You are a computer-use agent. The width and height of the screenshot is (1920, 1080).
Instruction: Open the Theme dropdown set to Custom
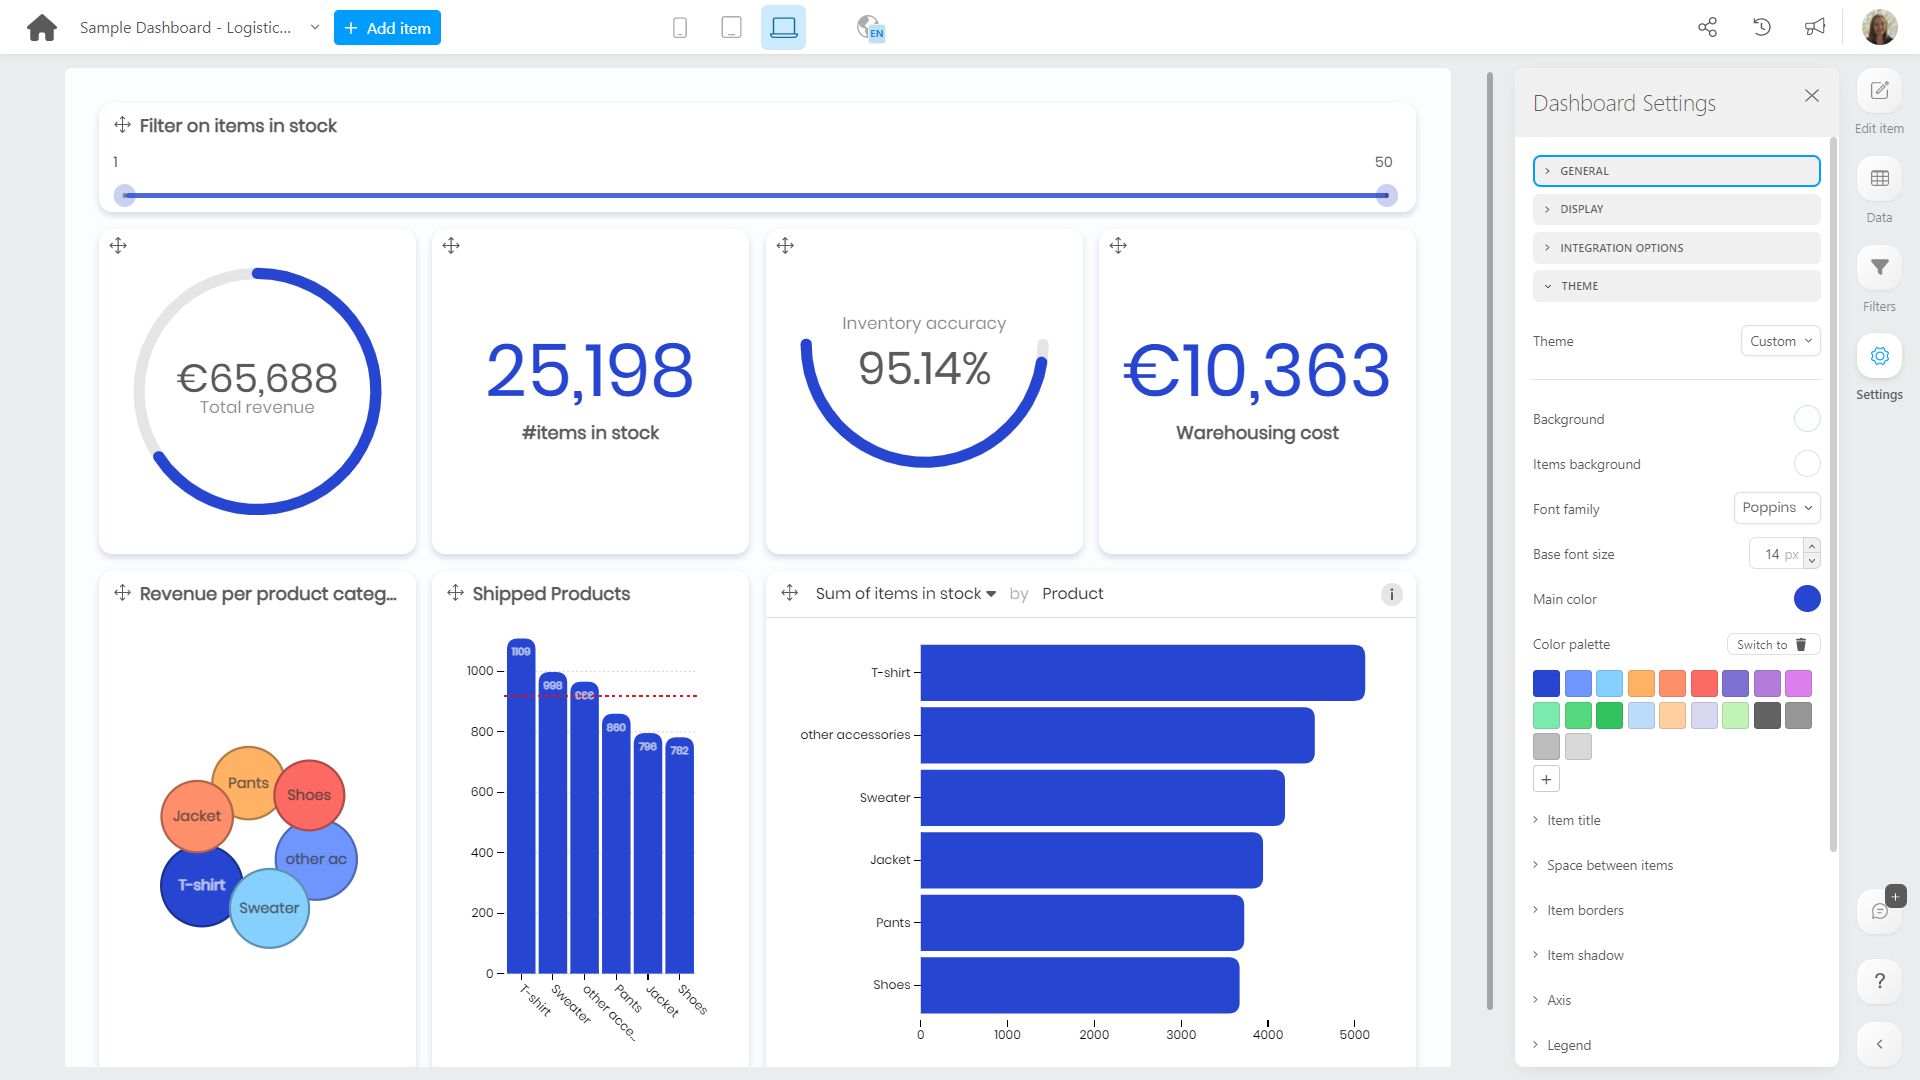pos(1780,341)
